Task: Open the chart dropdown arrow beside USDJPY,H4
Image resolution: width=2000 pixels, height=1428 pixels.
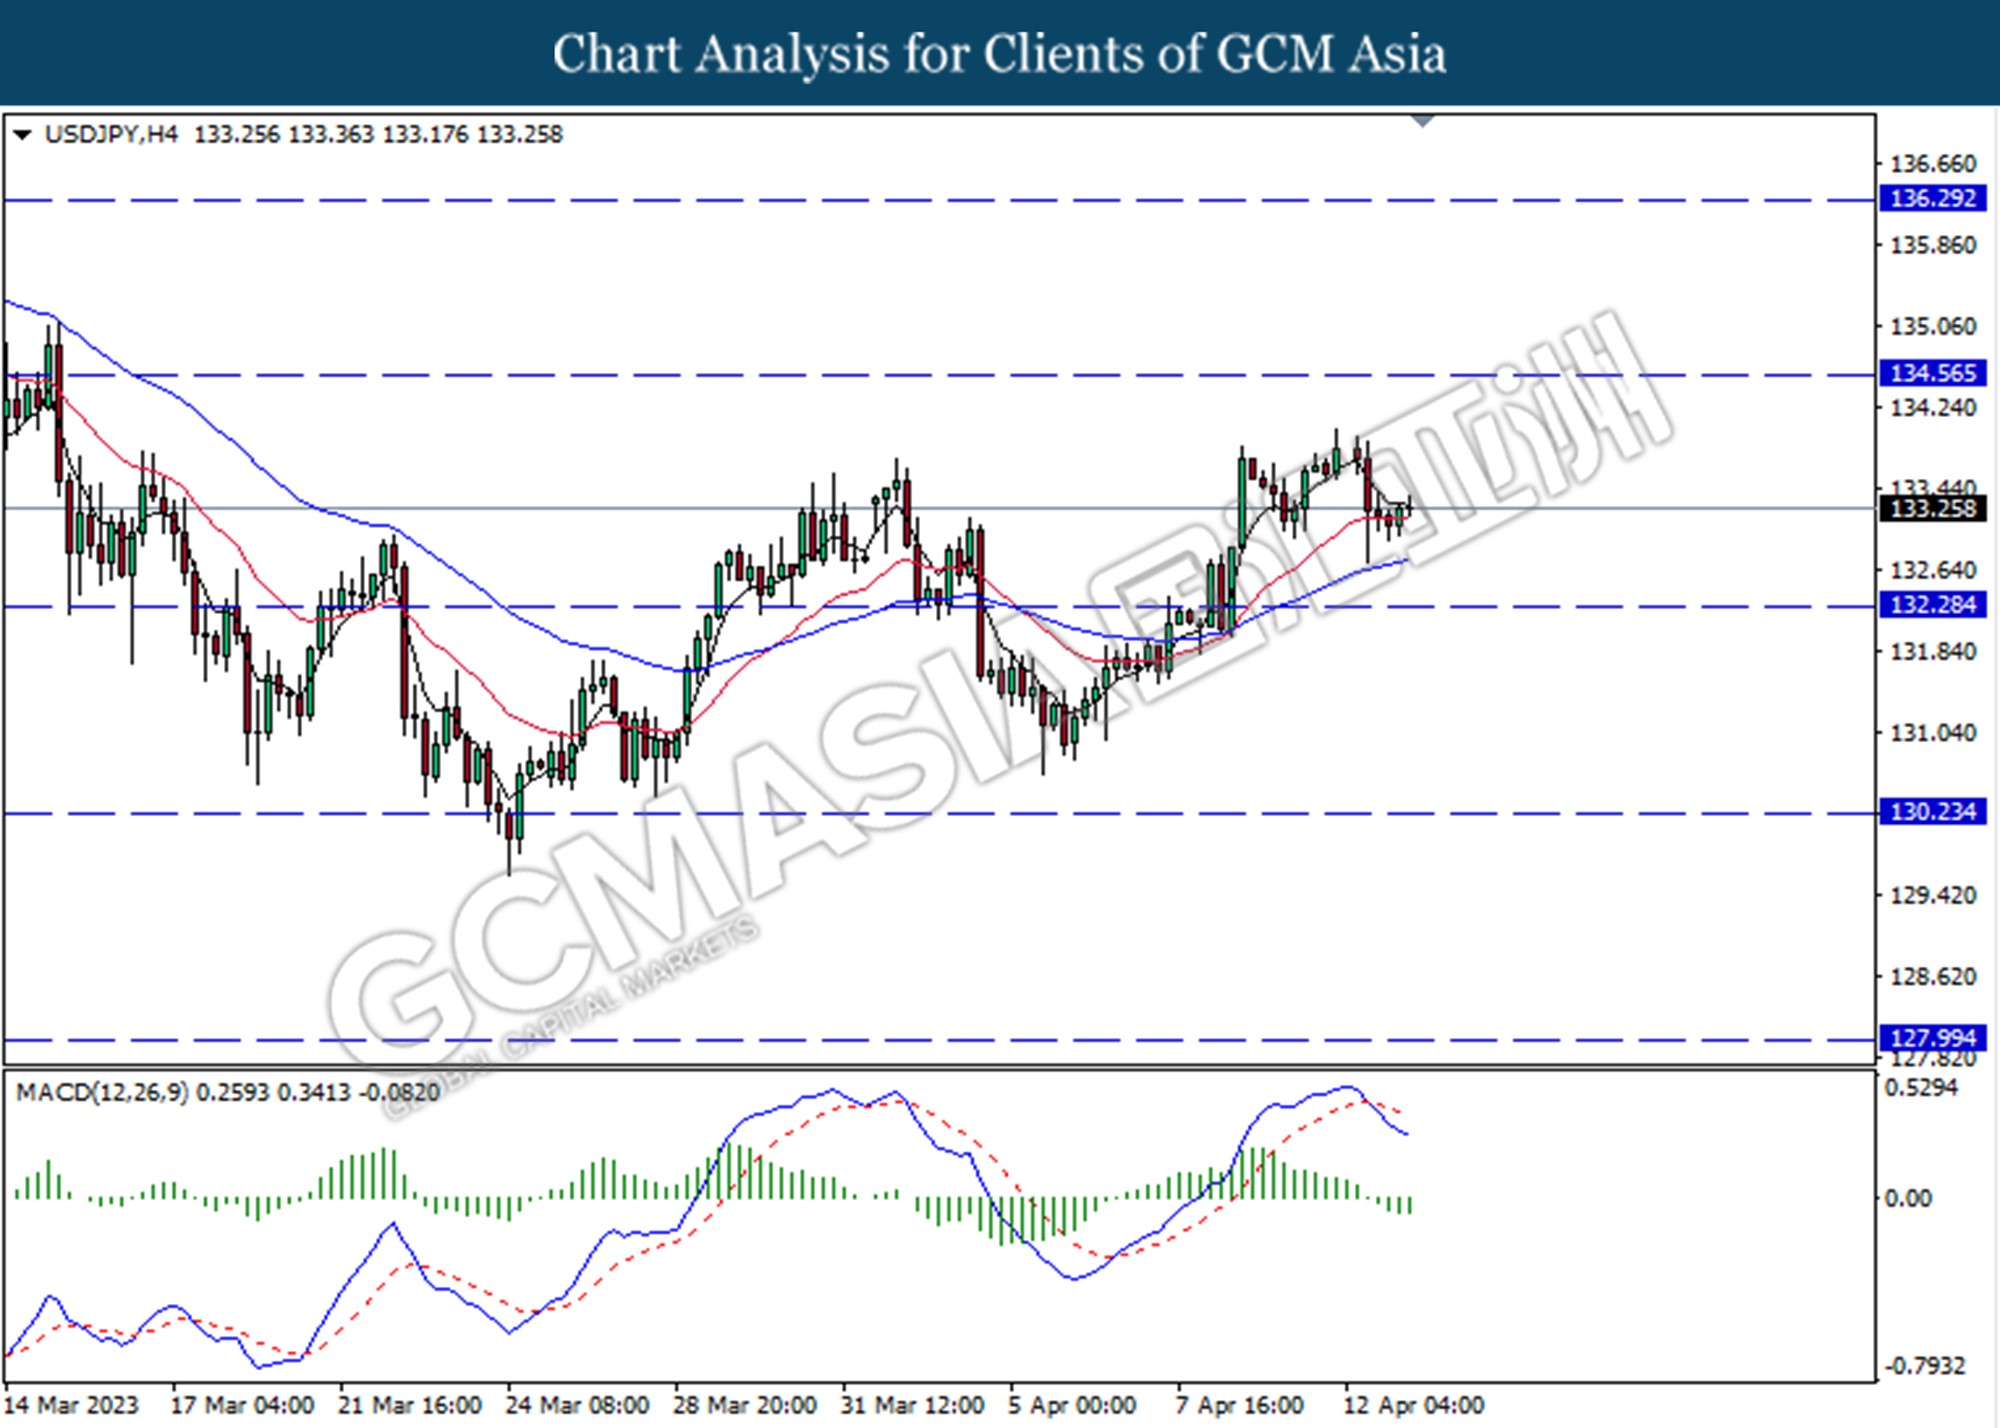Action: coord(22,134)
